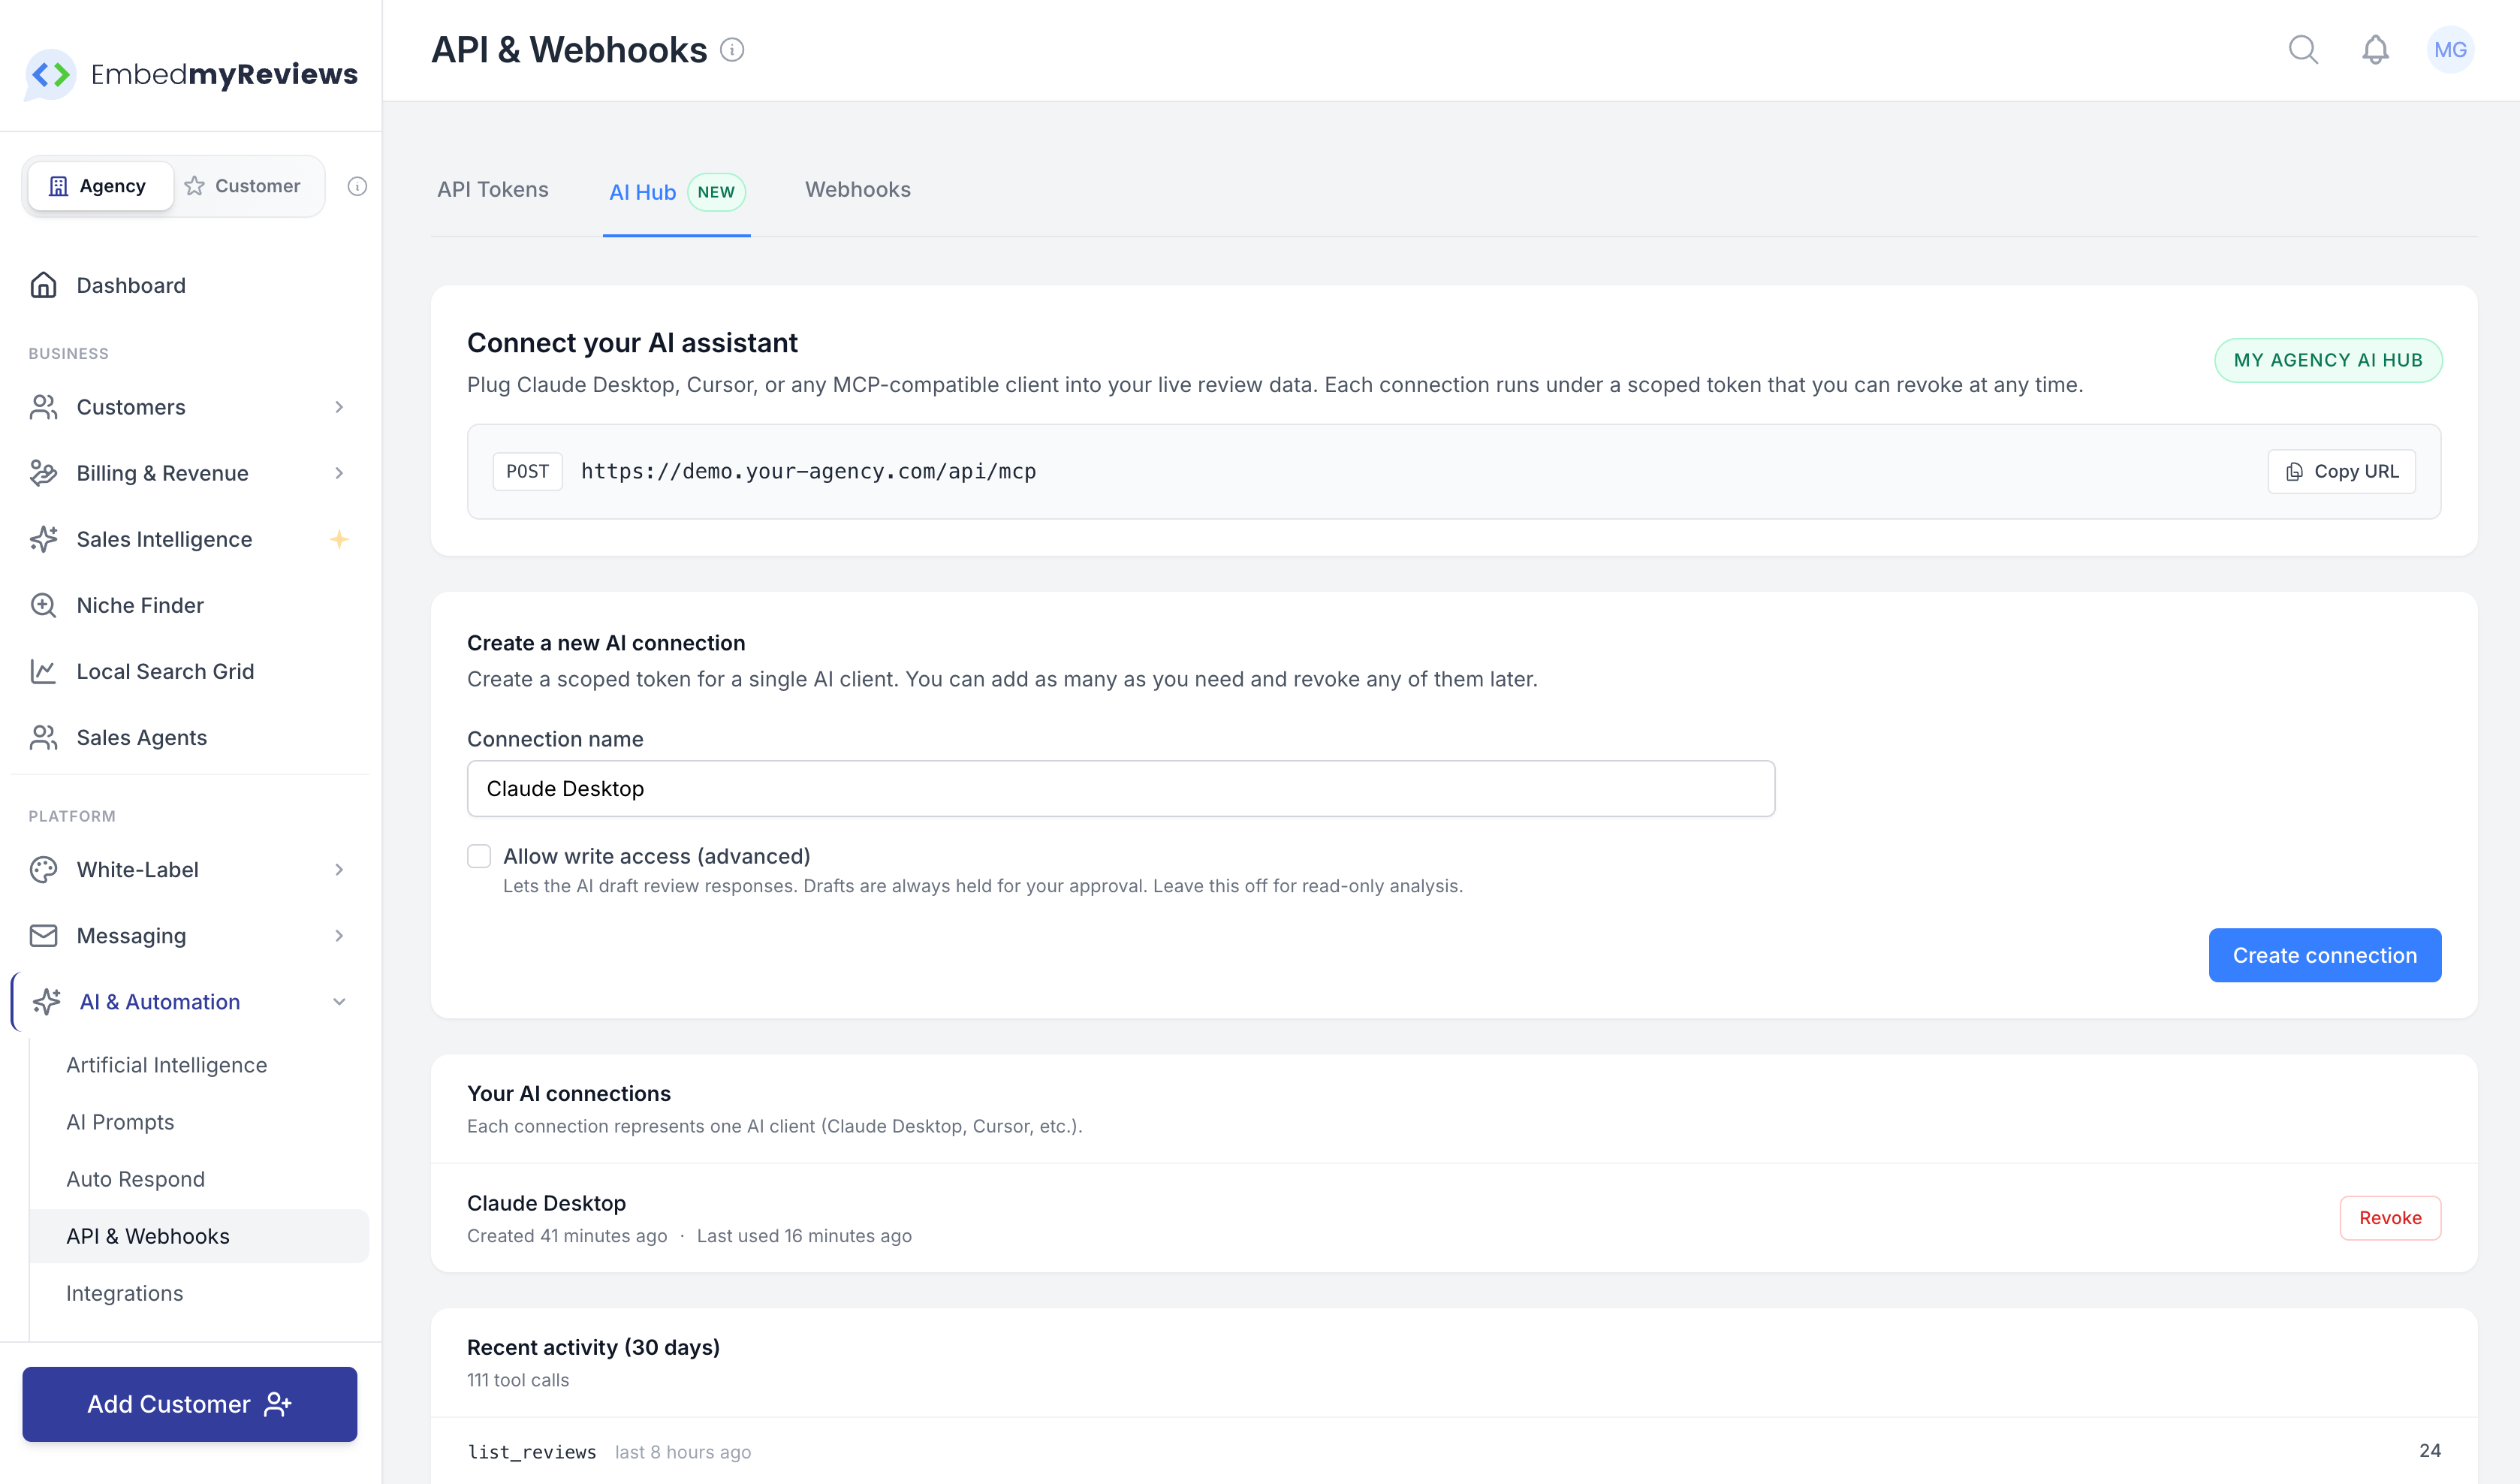Click the search magnifier icon

(x=2302, y=49)
